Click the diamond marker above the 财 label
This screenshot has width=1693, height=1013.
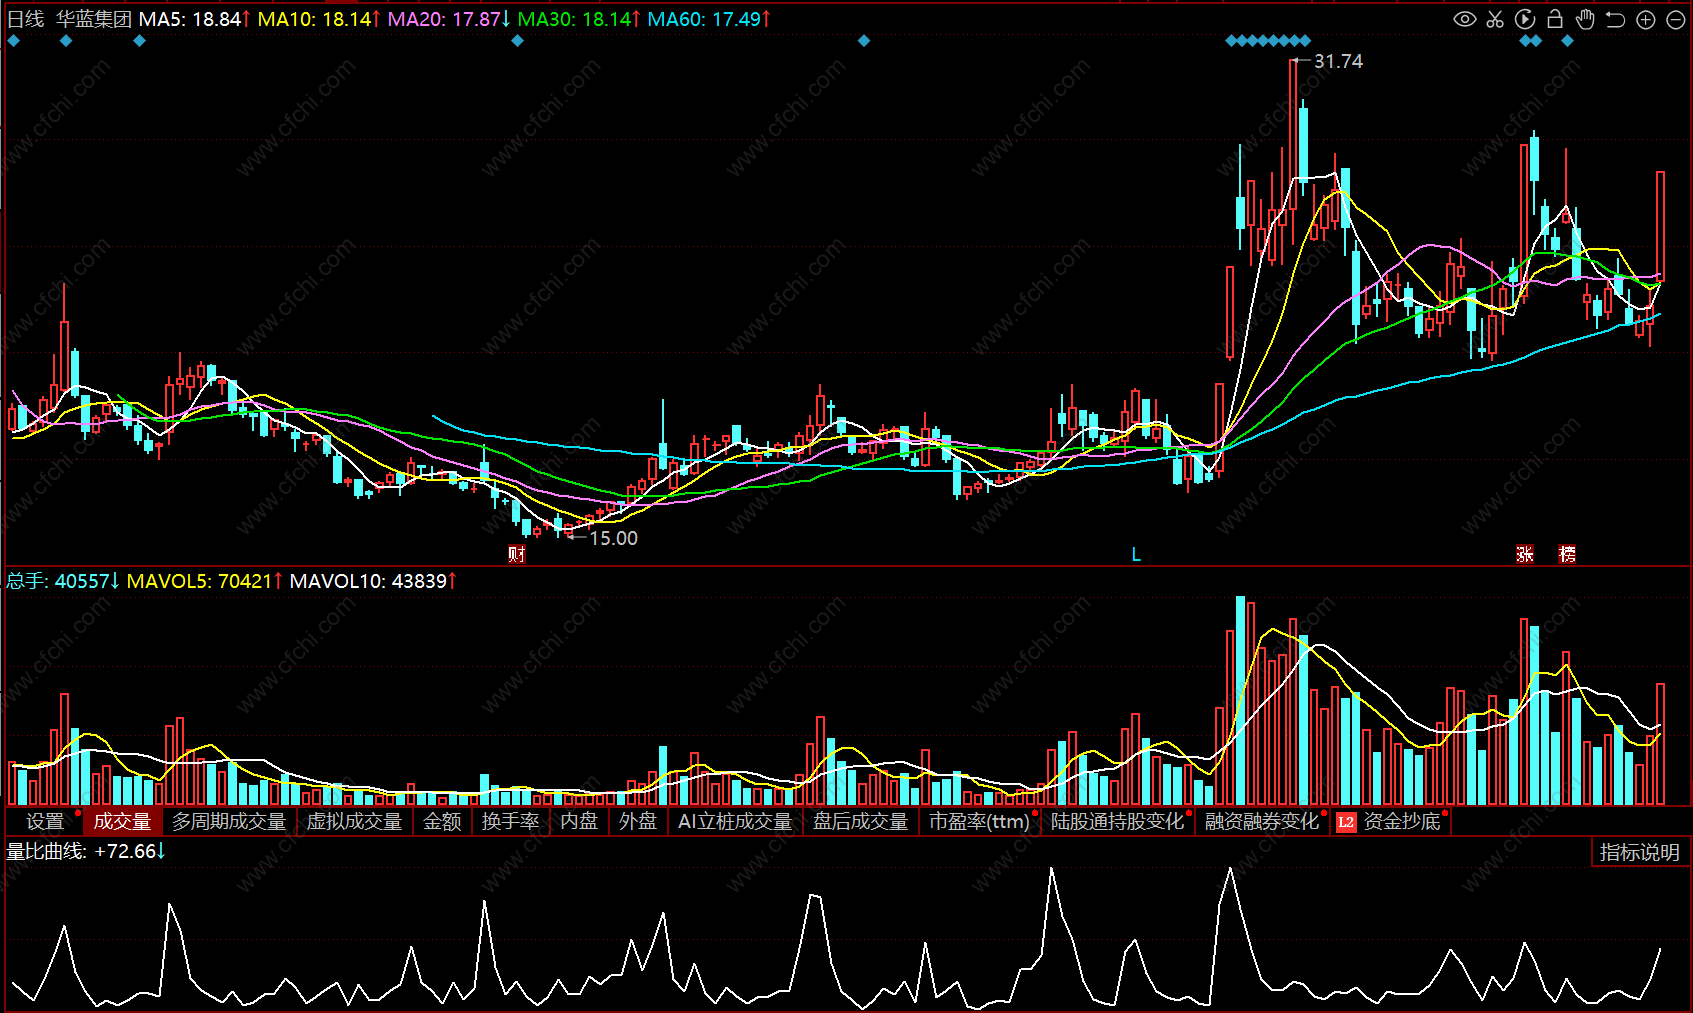point(517,41)
